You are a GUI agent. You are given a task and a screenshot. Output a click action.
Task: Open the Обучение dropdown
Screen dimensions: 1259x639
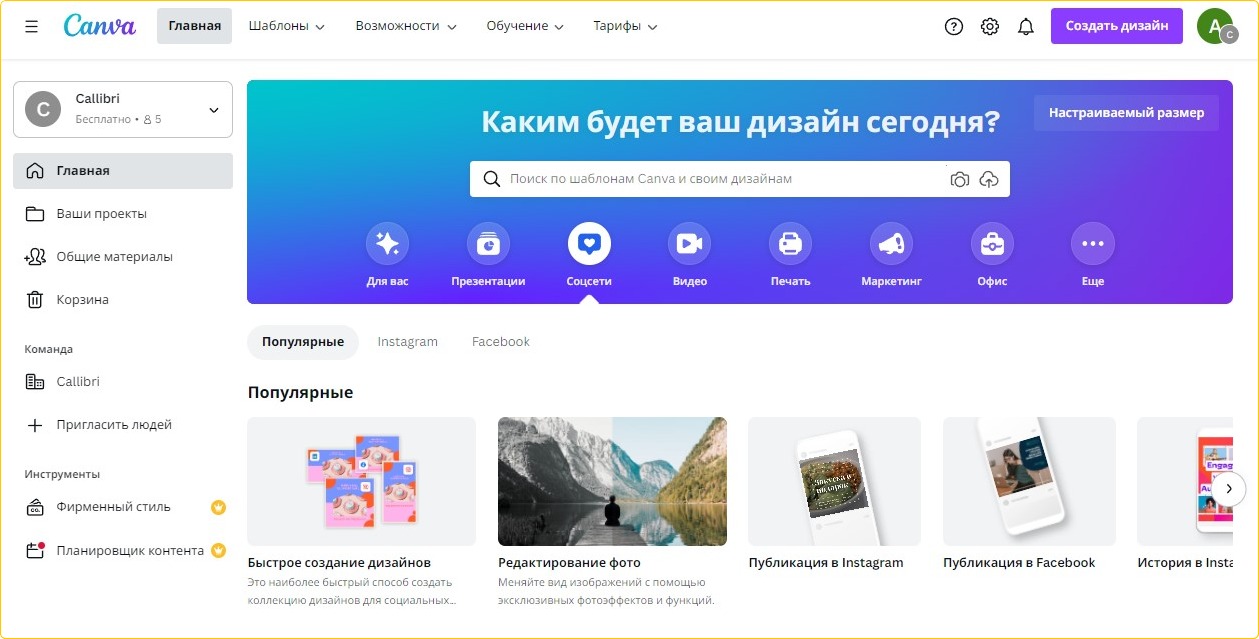pyautogui.click(x=525, y=26)
